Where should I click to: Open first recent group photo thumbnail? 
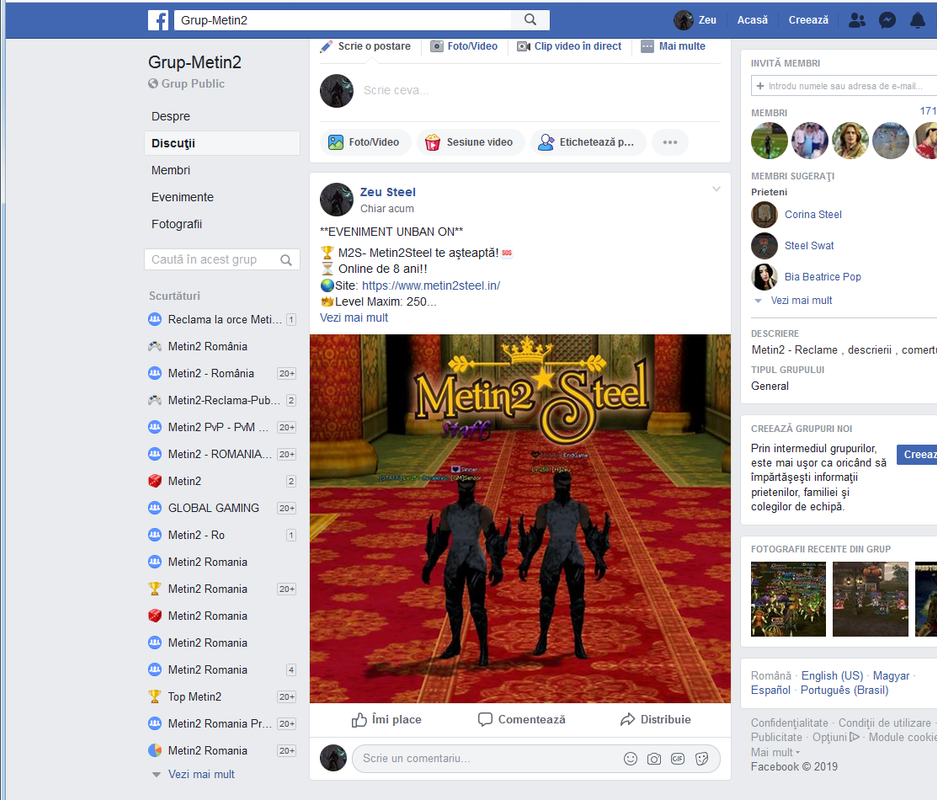(x=788, y=599)
